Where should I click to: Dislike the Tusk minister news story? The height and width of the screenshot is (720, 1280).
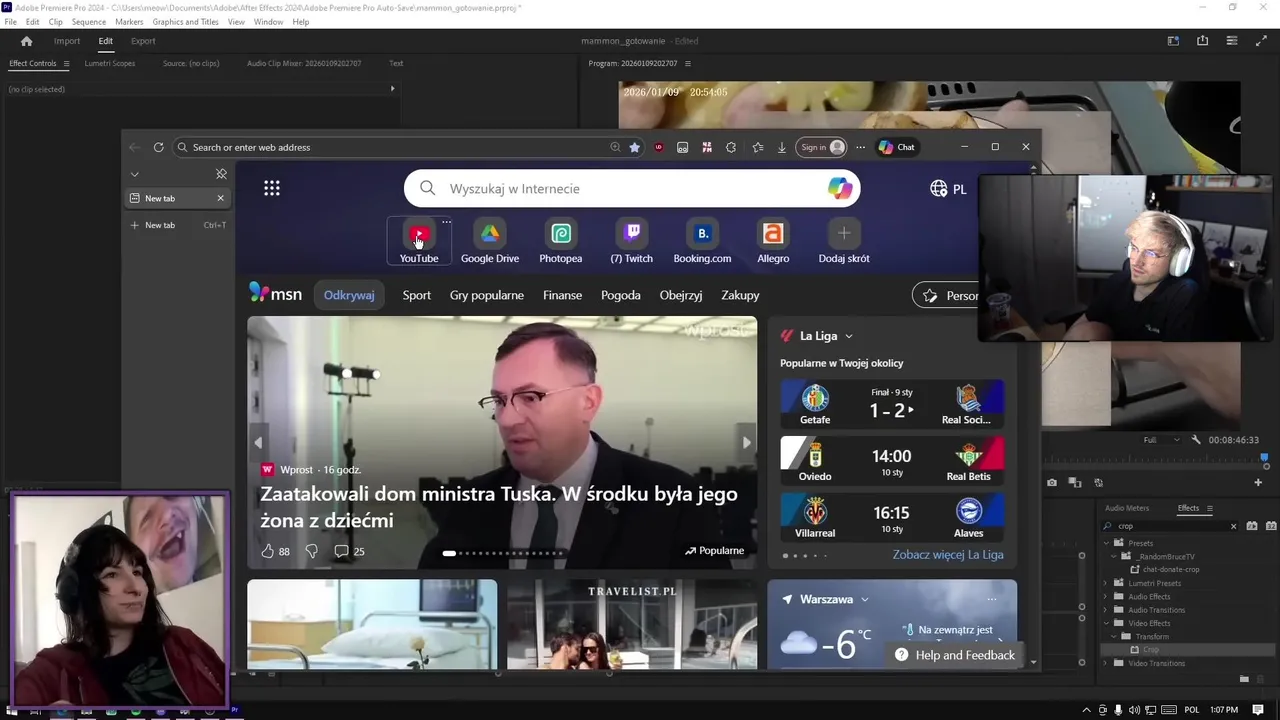[311, 551]
